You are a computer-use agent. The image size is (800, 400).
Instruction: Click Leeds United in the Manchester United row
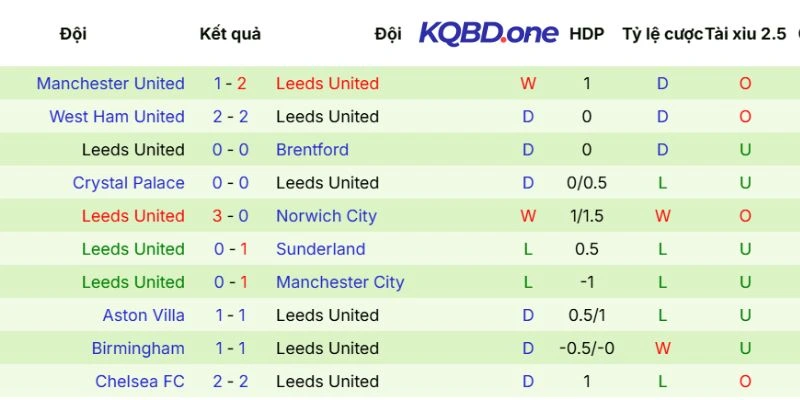pyautogui.click(x=327, y=84)
